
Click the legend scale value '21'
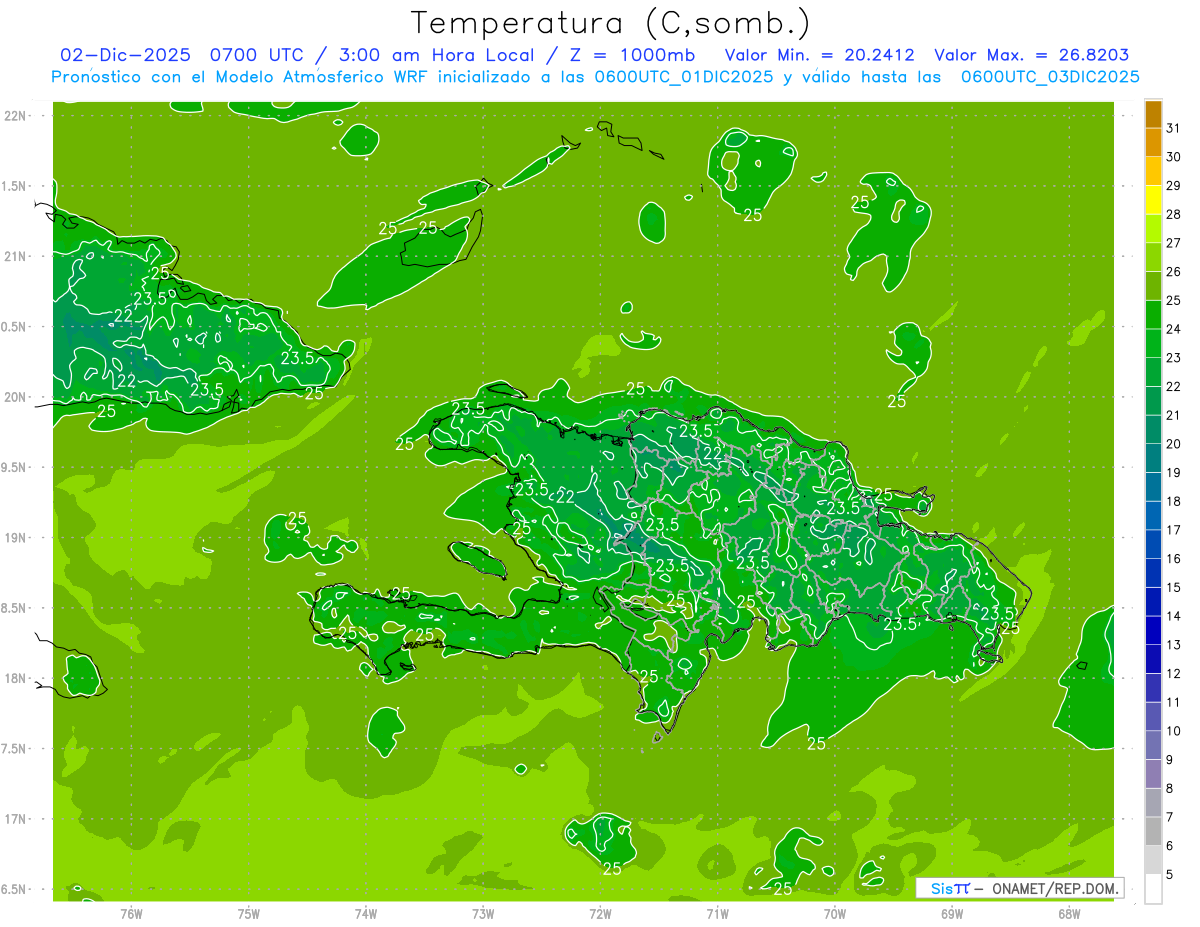1174,415
